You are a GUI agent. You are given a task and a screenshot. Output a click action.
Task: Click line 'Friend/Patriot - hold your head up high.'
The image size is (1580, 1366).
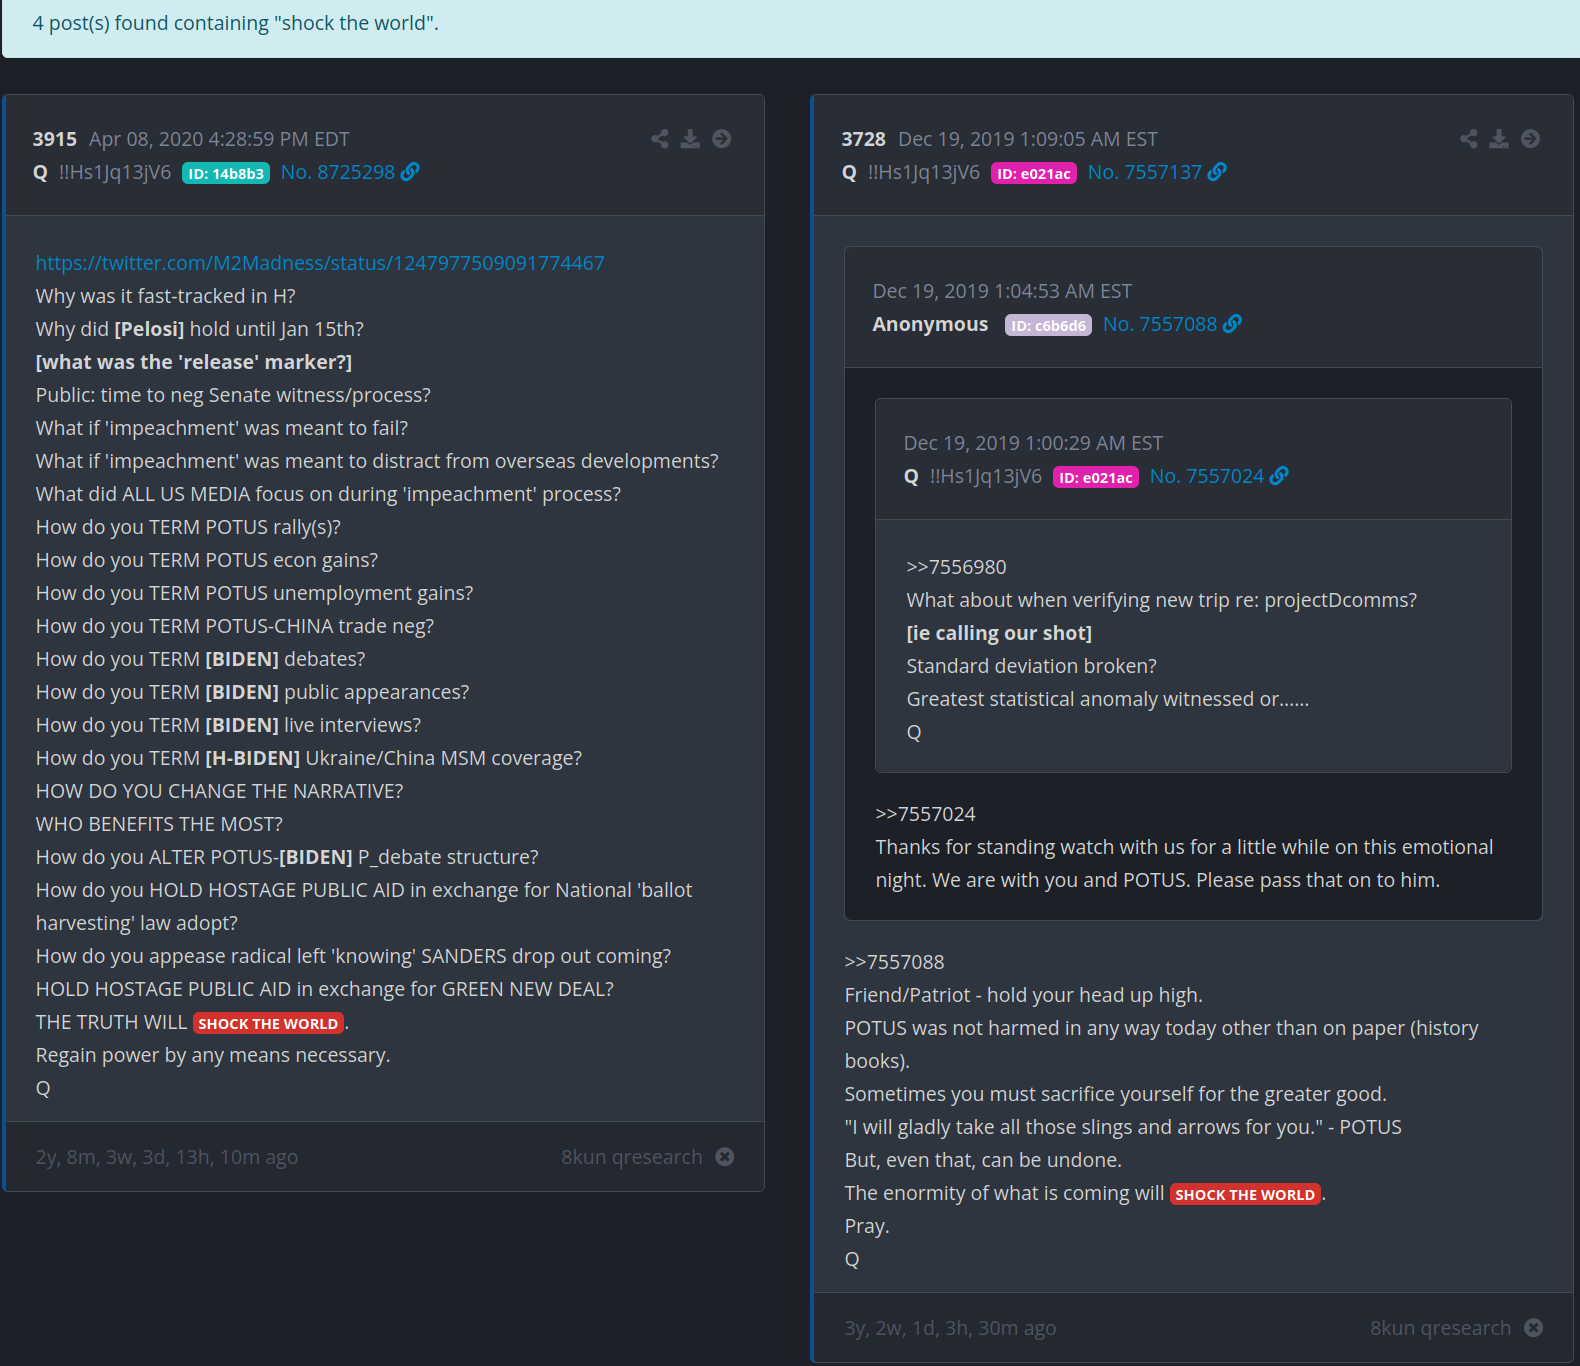pyautogui.click(x=1024, y=995)
